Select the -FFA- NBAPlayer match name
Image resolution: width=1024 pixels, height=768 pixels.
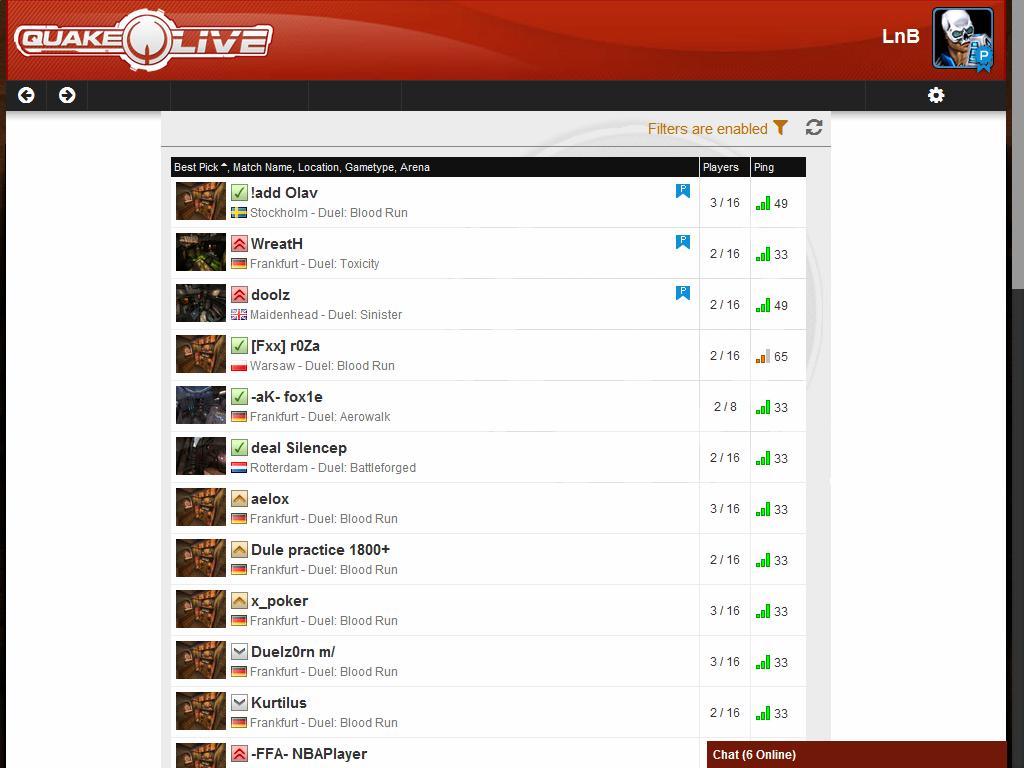(x=309, y=753)
